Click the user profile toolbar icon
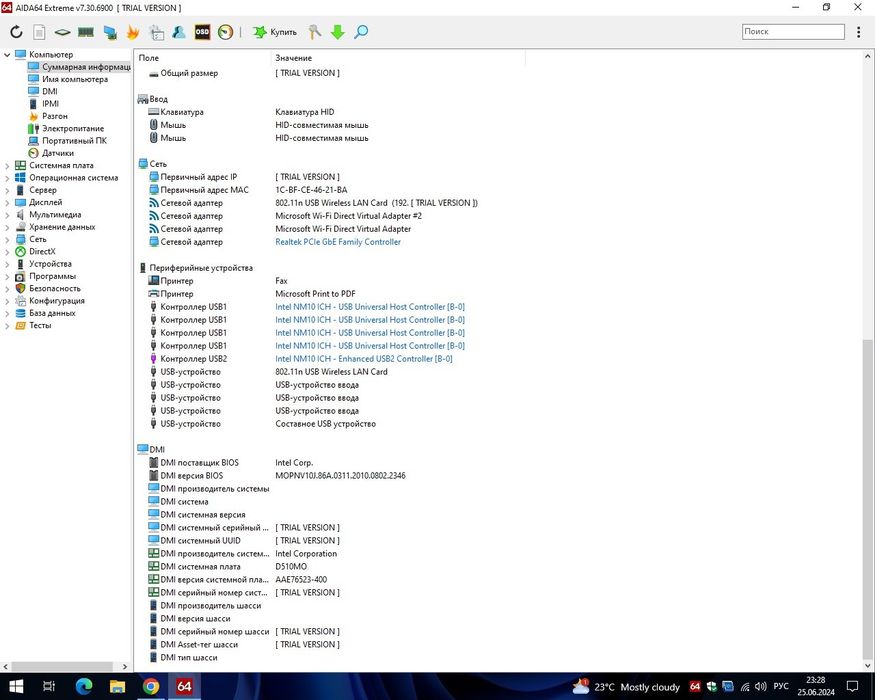875x700 pixels. point(179,32)
